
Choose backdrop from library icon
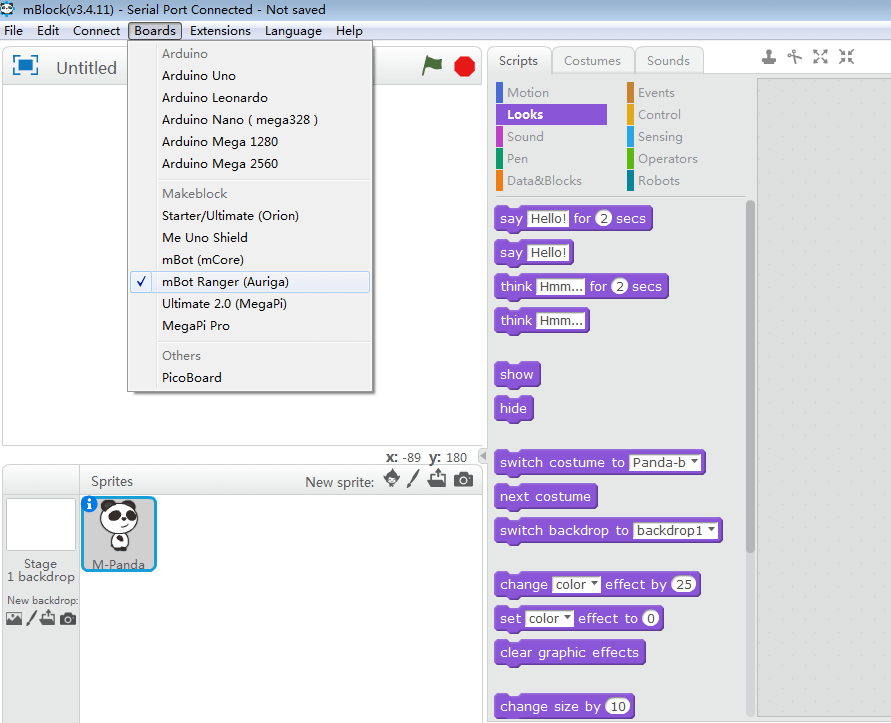coord(14,618)
